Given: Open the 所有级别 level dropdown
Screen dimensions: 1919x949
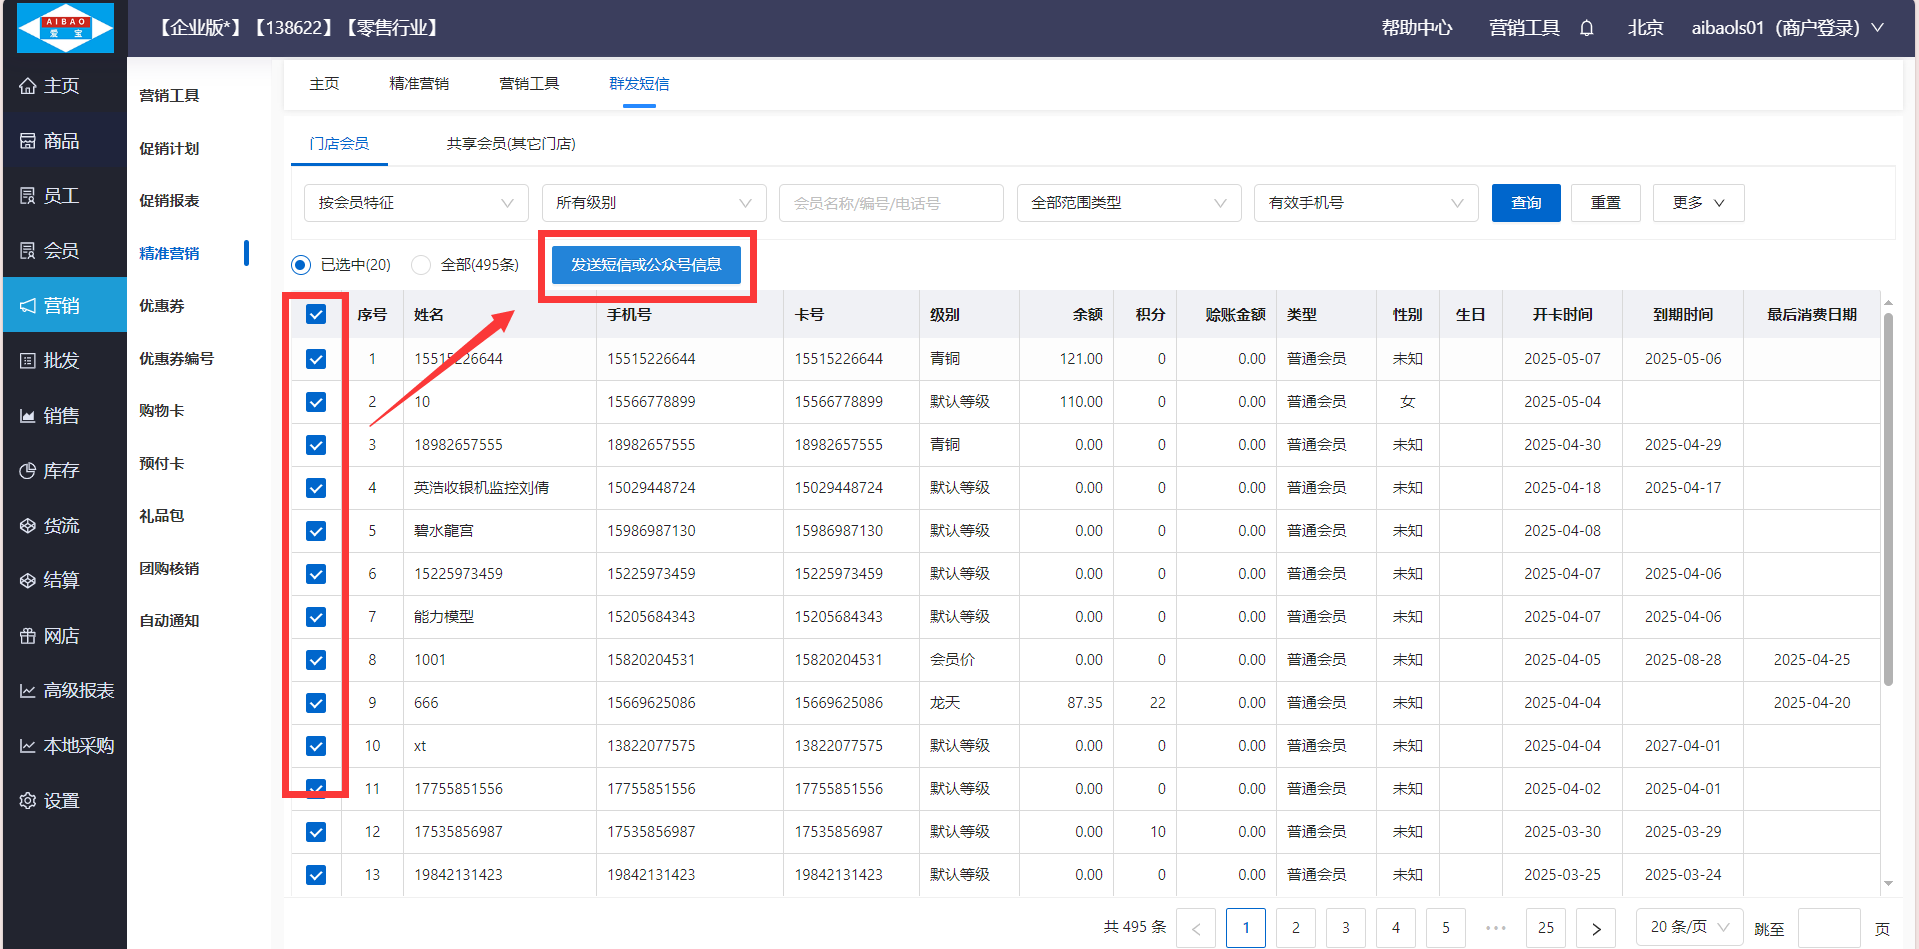Looking at the screenshot, I should coord(653,203).
